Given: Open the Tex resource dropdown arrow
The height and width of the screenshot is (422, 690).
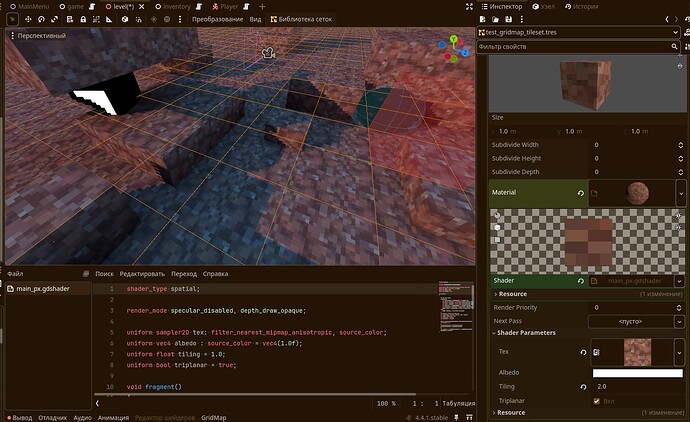Looking at the screenshot, I should point(679,352).
